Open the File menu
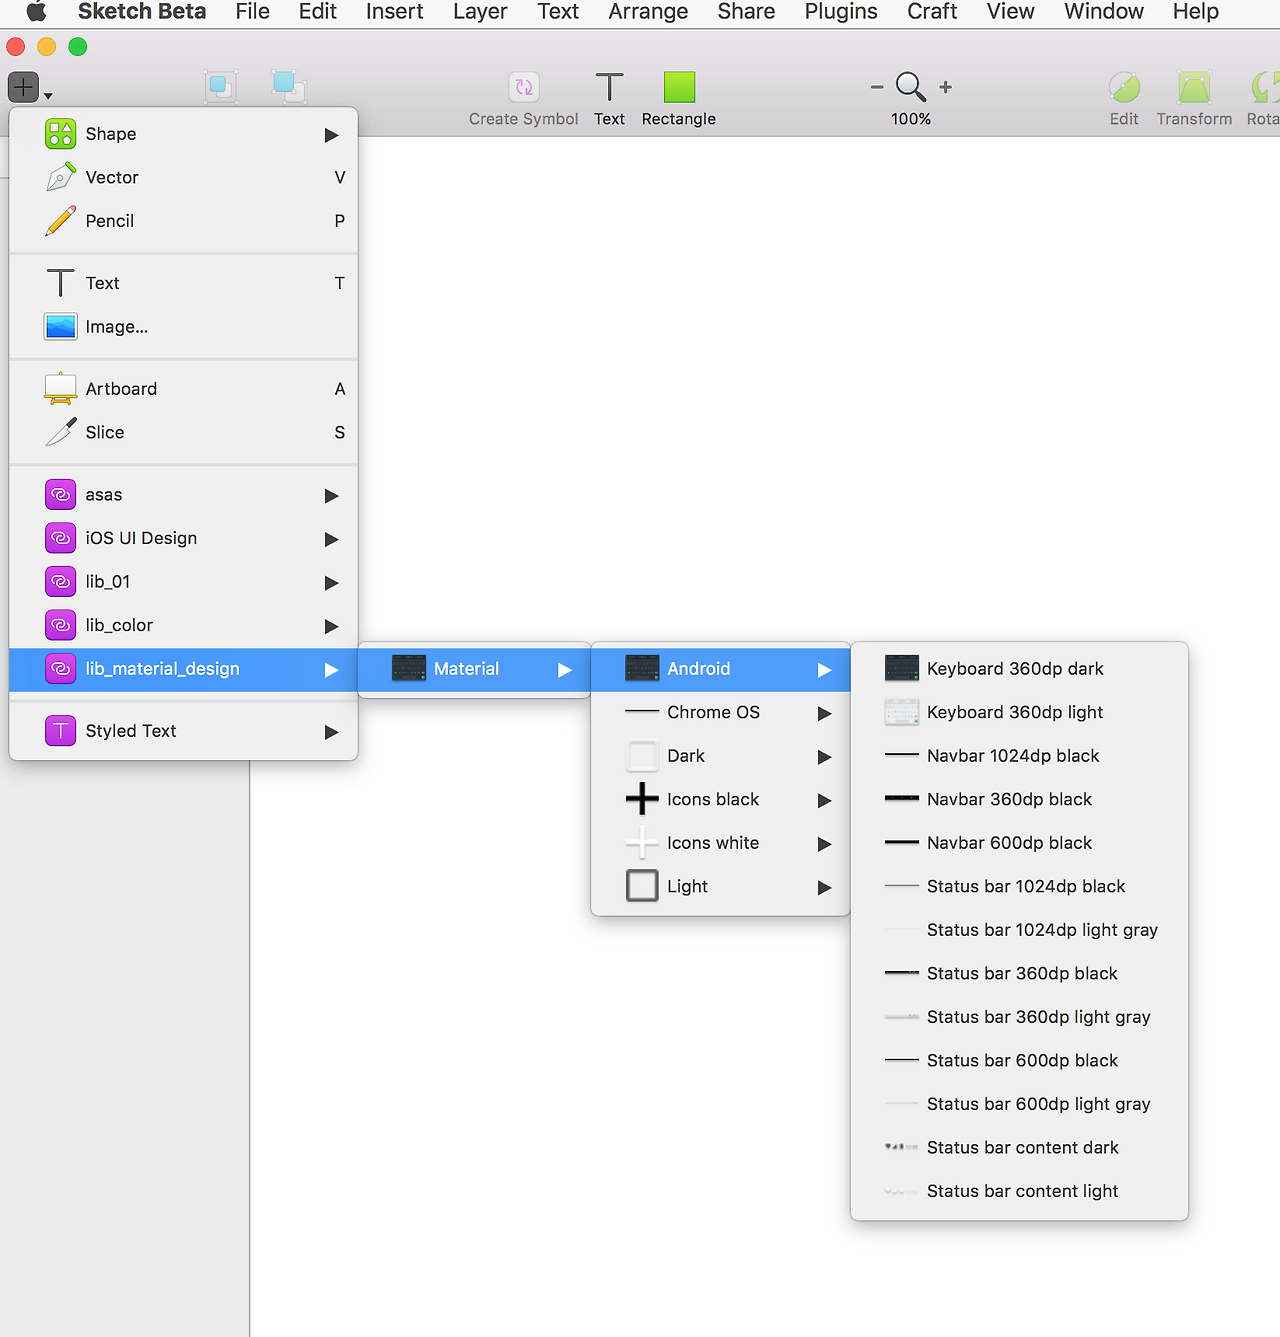The image size is (1280, 1337). coord(253,12)
